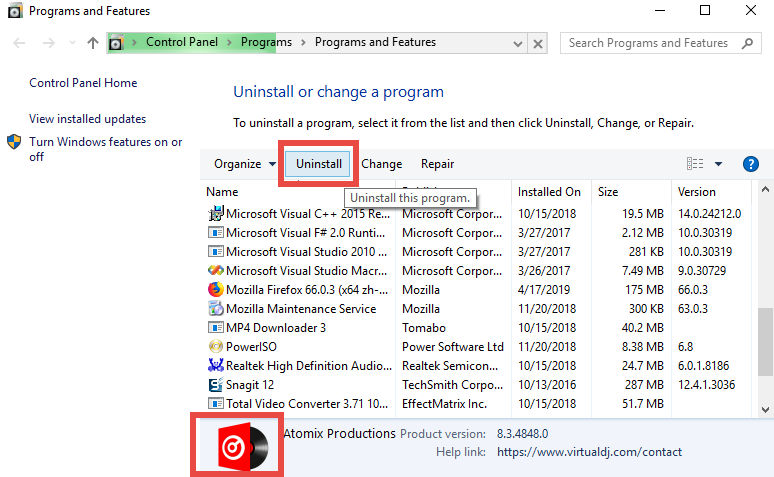Screen dimensions: 774x477
Task: Click the Windows features shield icon
Action: point(14,142)
